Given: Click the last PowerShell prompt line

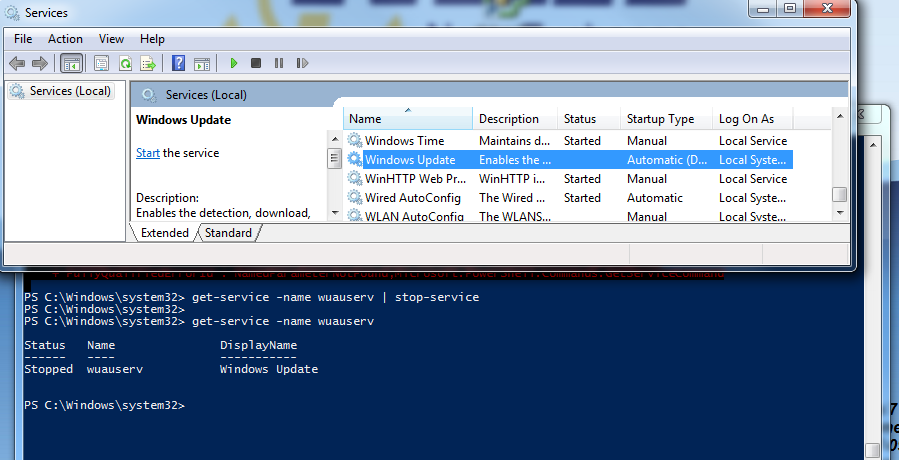Looking at the screenshot, I should 104,405.
